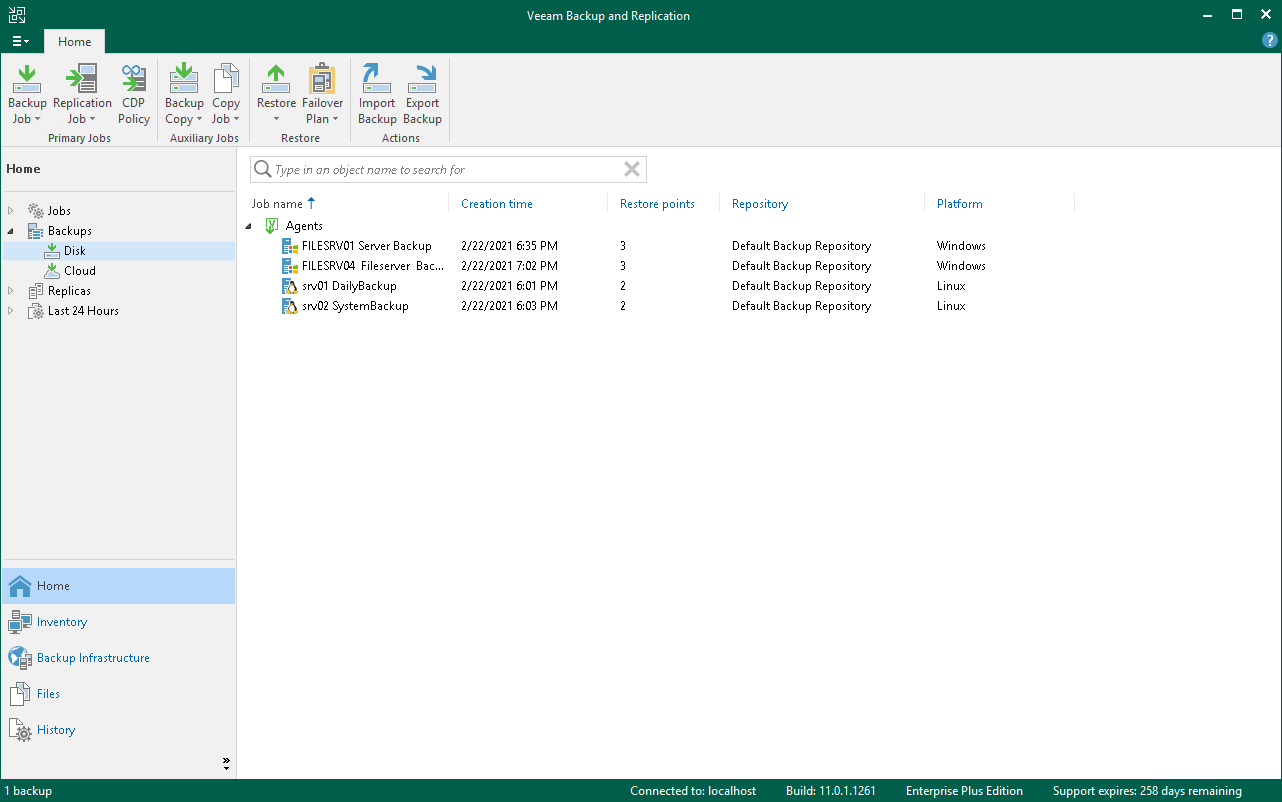Open the Backup Job ribbon button
The height and width of the screenshot is (802, 1282).
click(x=27, y=95)
